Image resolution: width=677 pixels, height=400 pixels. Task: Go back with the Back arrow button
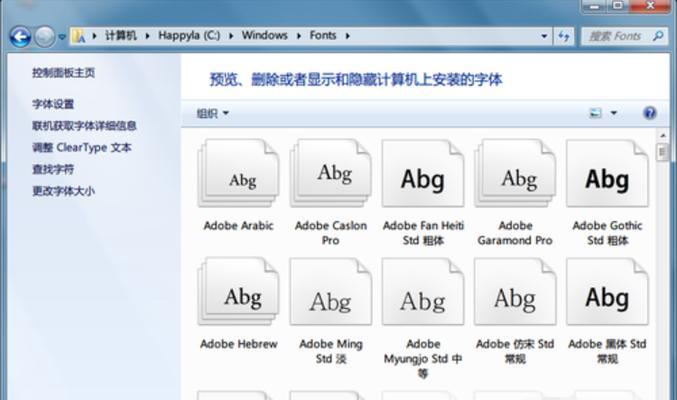click(x=20, y=36)
